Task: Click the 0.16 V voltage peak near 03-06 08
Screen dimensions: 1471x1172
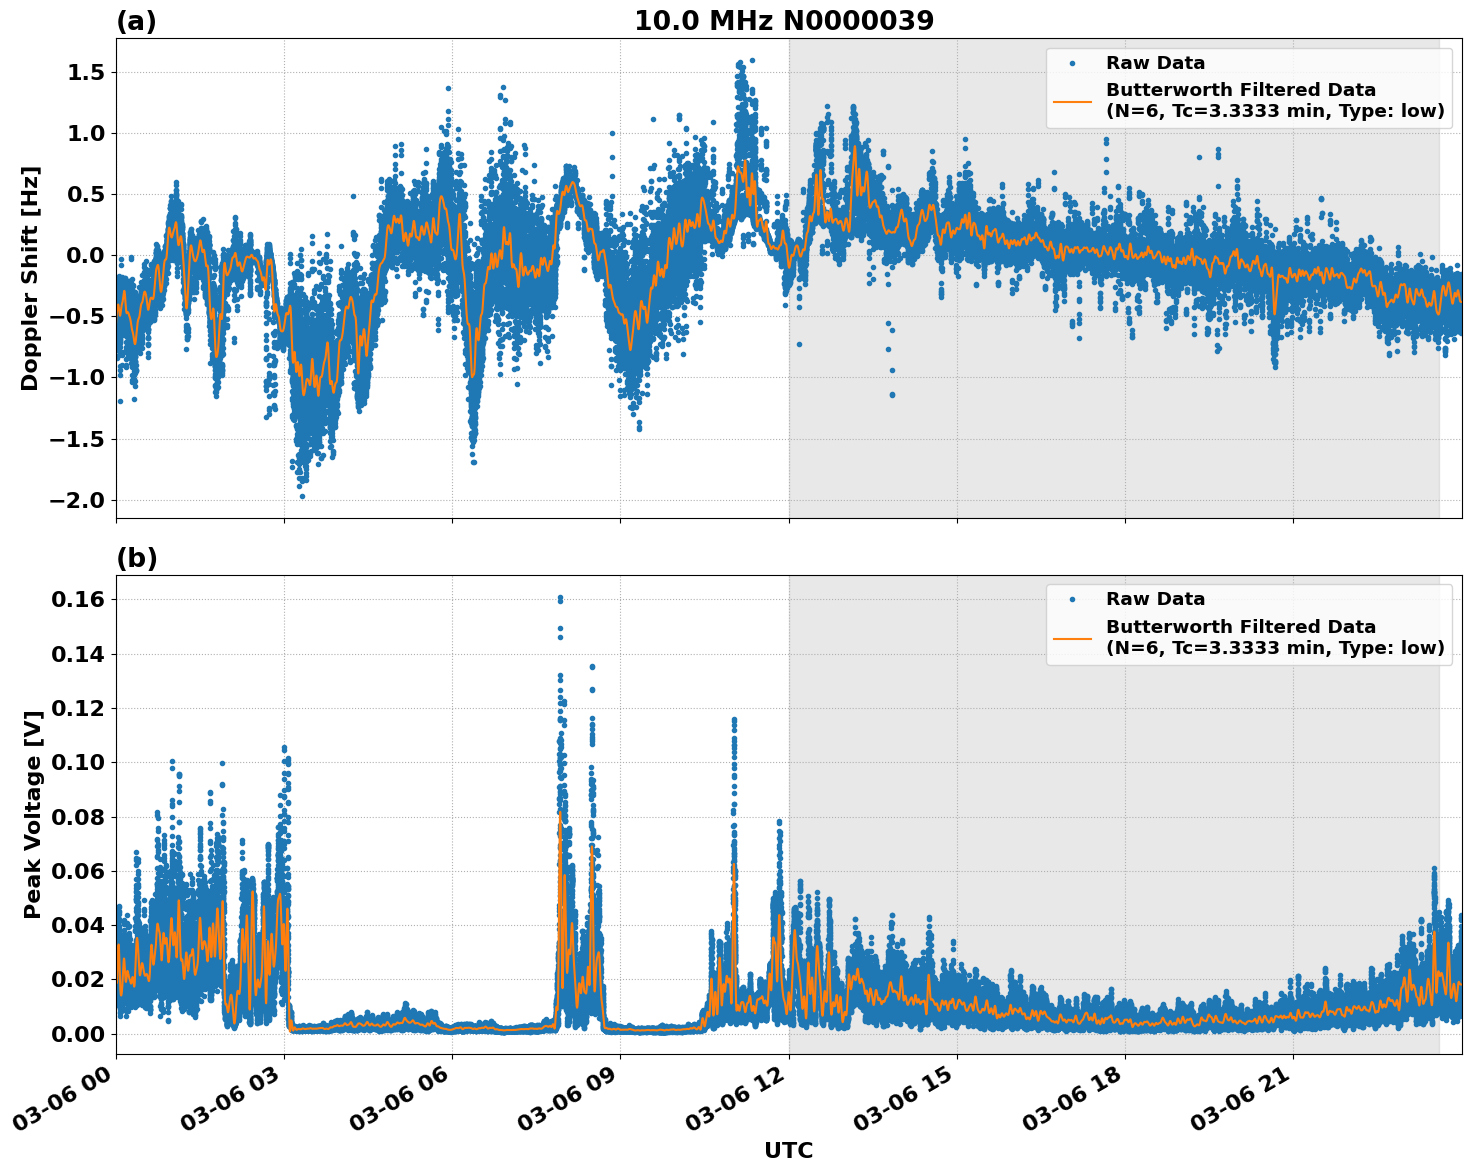Action: (560, 597)
